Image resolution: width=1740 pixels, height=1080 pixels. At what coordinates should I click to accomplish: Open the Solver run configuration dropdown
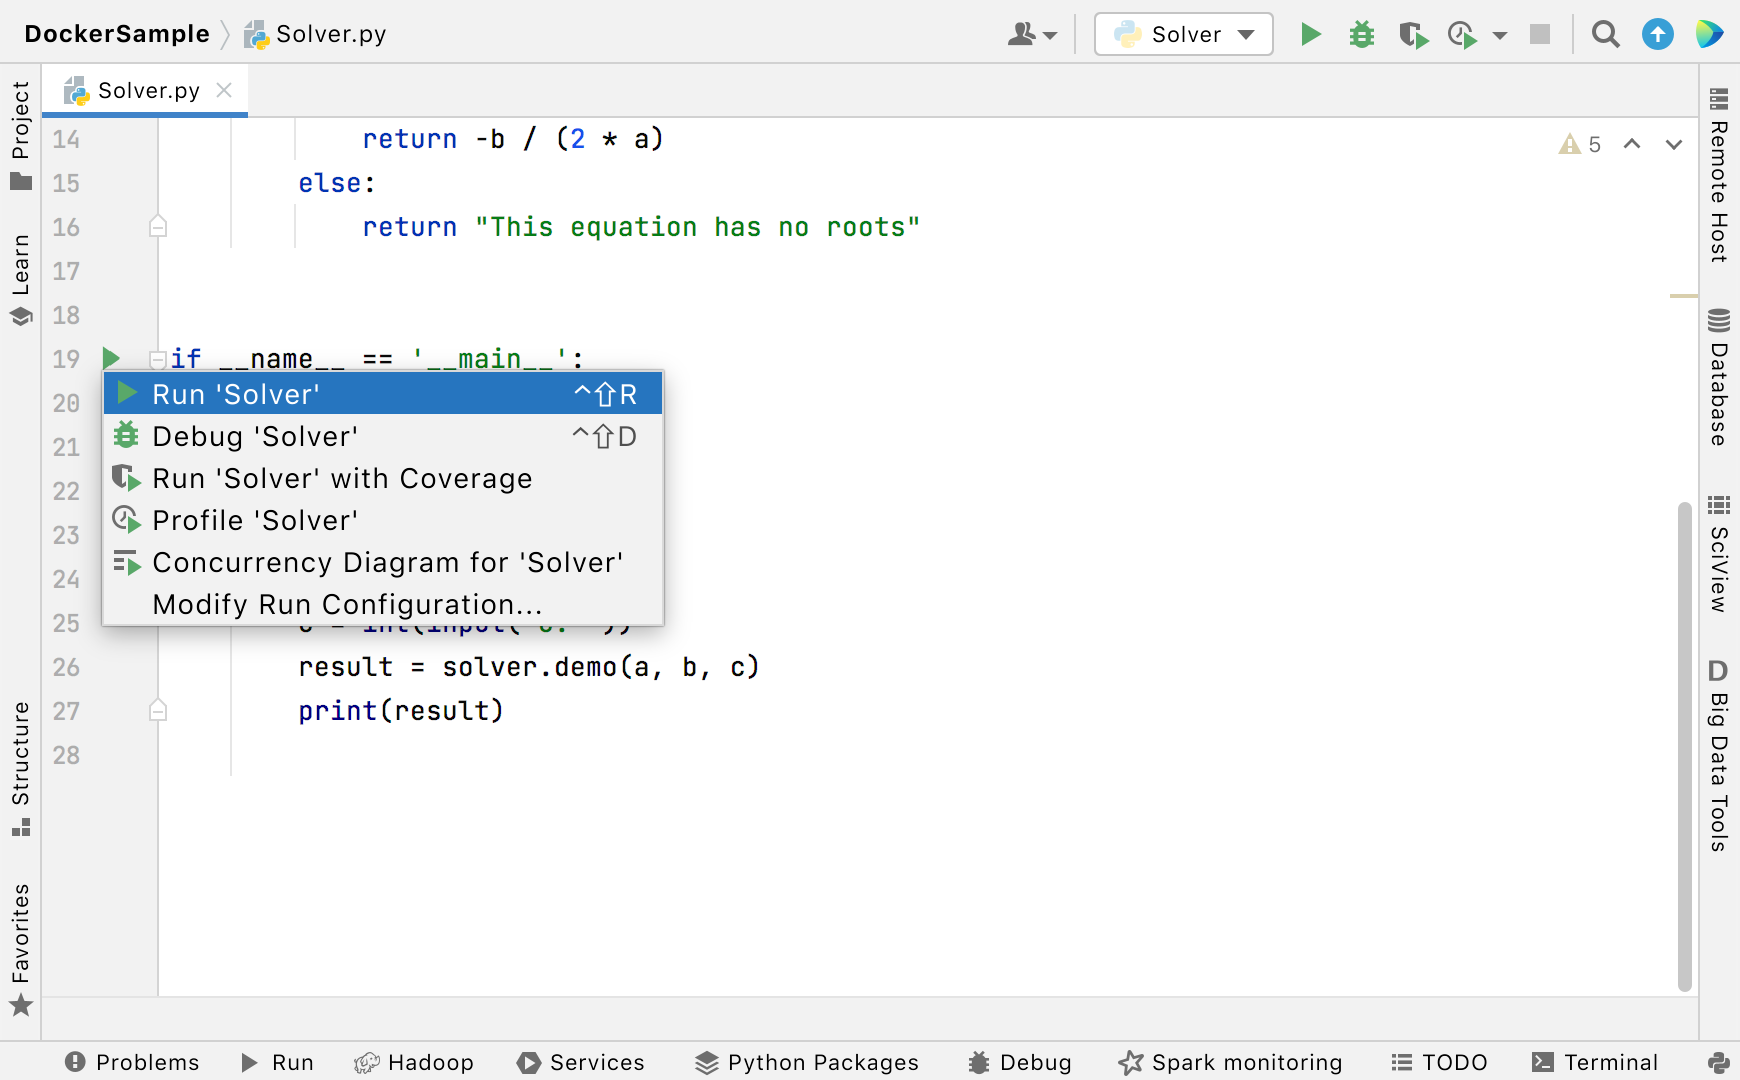1183,33
